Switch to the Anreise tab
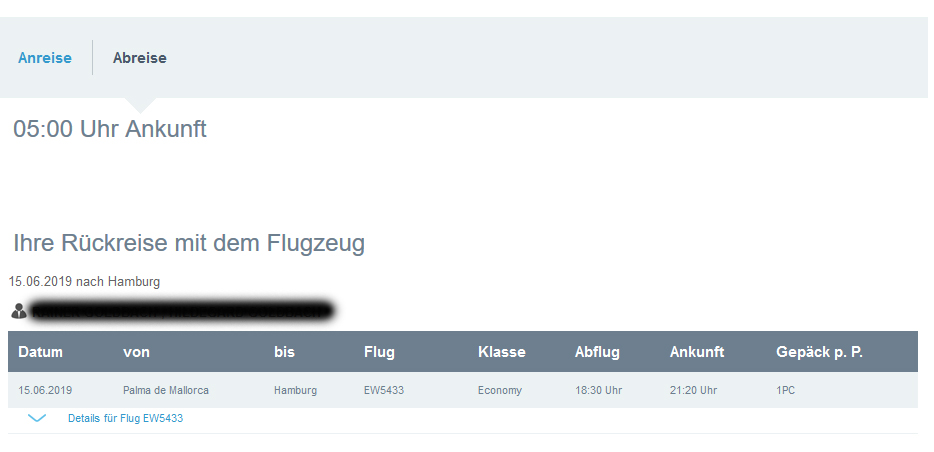Viewport: 934px width, 452px height. (x=45, y=58)
